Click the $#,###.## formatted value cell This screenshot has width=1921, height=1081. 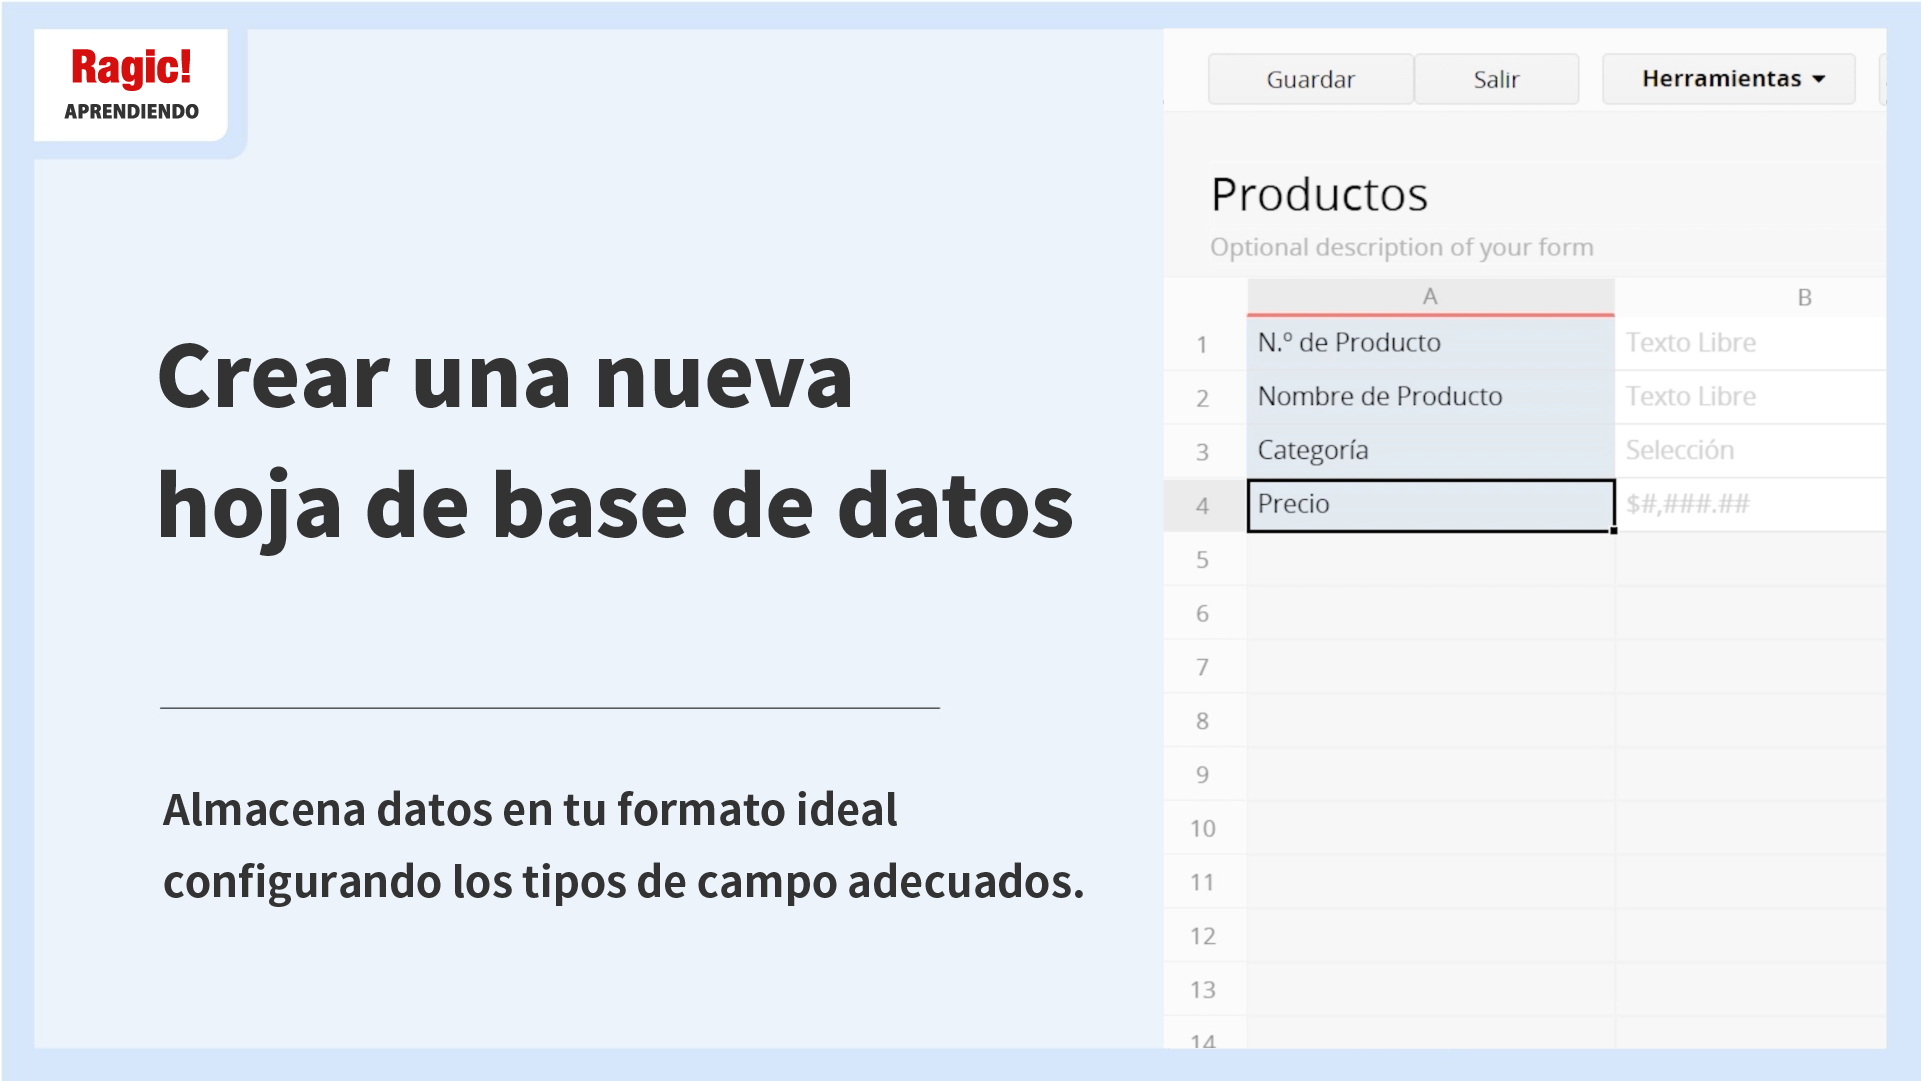[1750, 505]
